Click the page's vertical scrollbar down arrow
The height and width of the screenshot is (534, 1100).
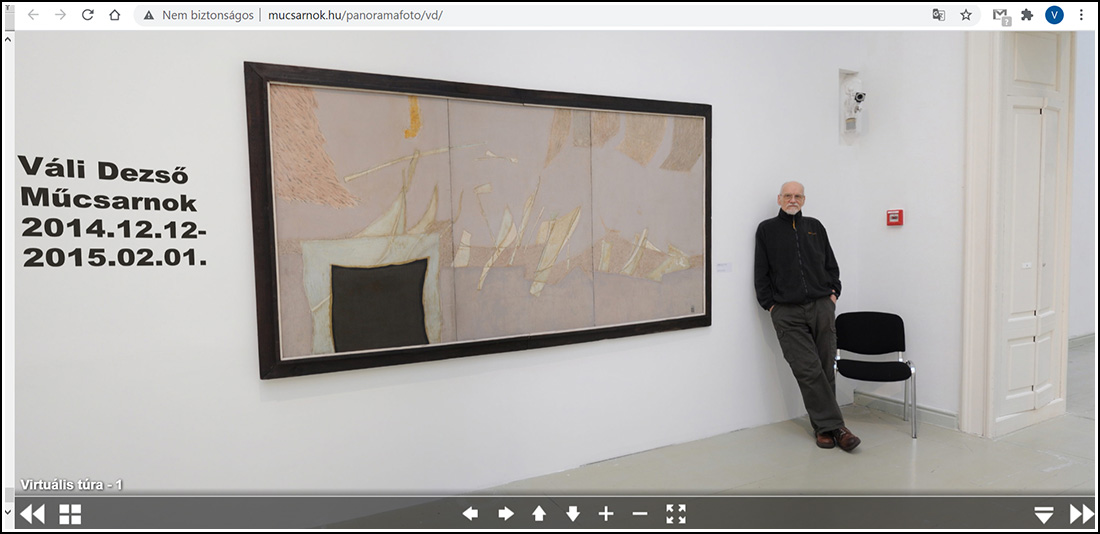7,513
